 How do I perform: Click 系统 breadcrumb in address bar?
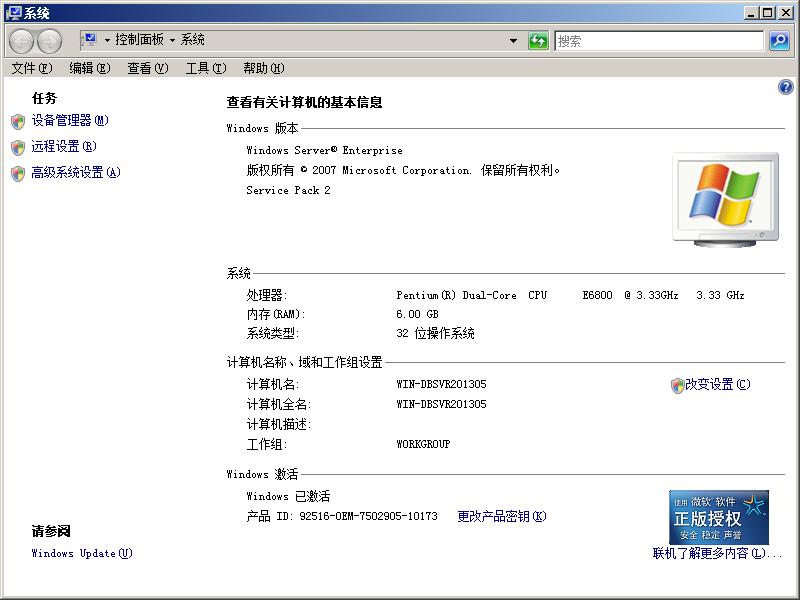point(192,40)
